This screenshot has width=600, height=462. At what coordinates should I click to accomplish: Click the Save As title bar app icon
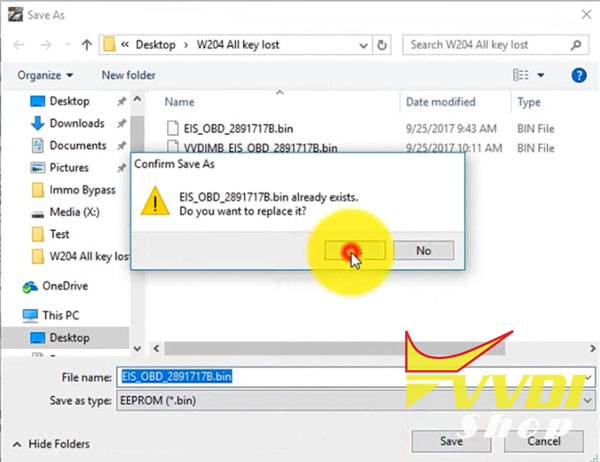point(15,15)
